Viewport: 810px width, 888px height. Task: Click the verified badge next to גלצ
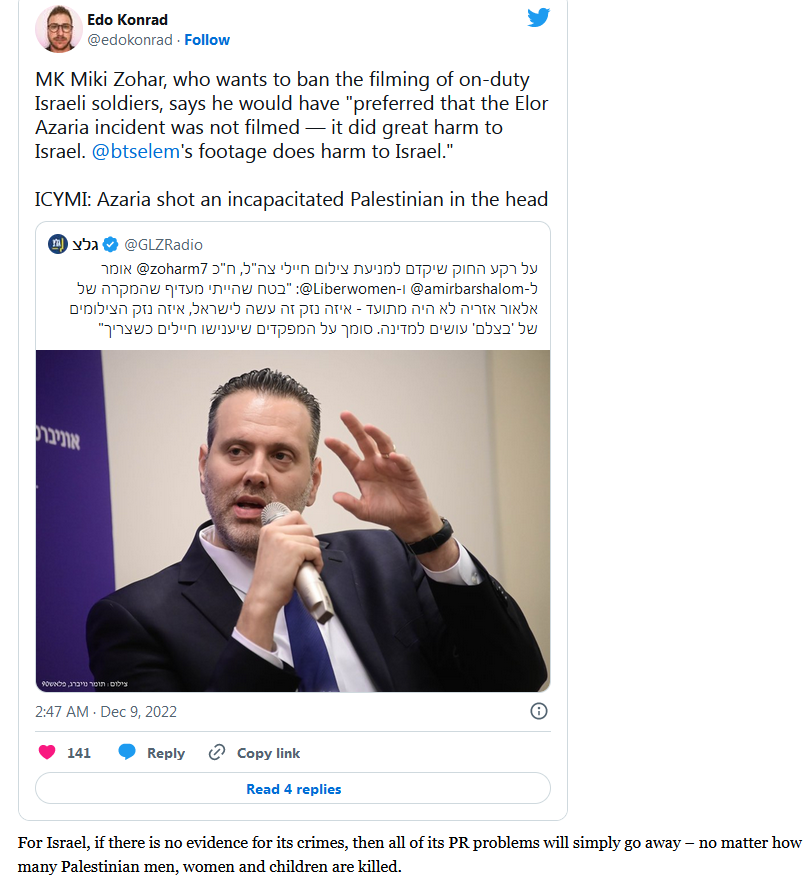[110, 245]
